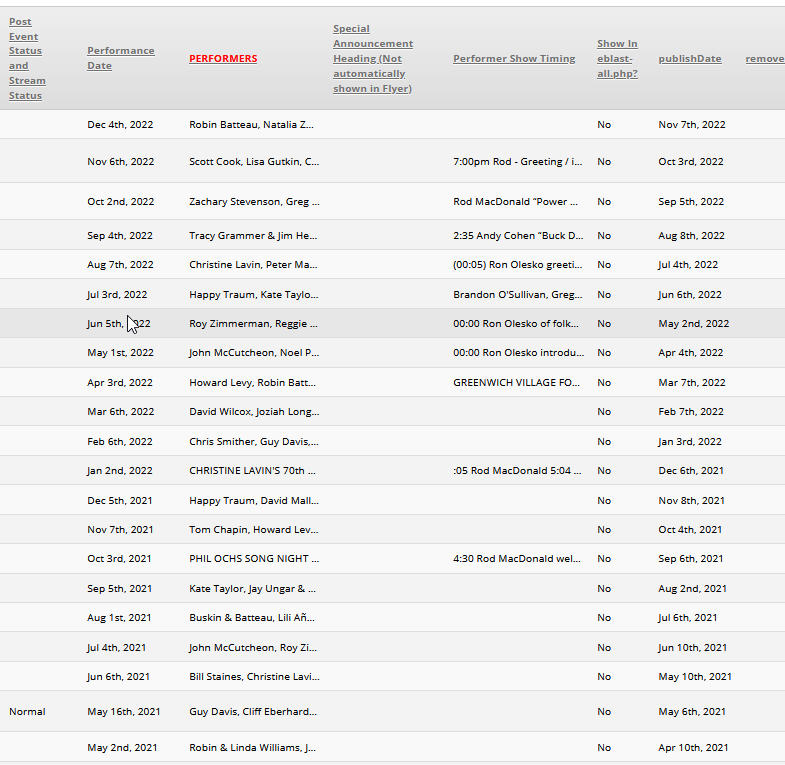Sort by Performance Date column header
The height and width of the screenshot is (765, 785).
click(x=120, y=58)
